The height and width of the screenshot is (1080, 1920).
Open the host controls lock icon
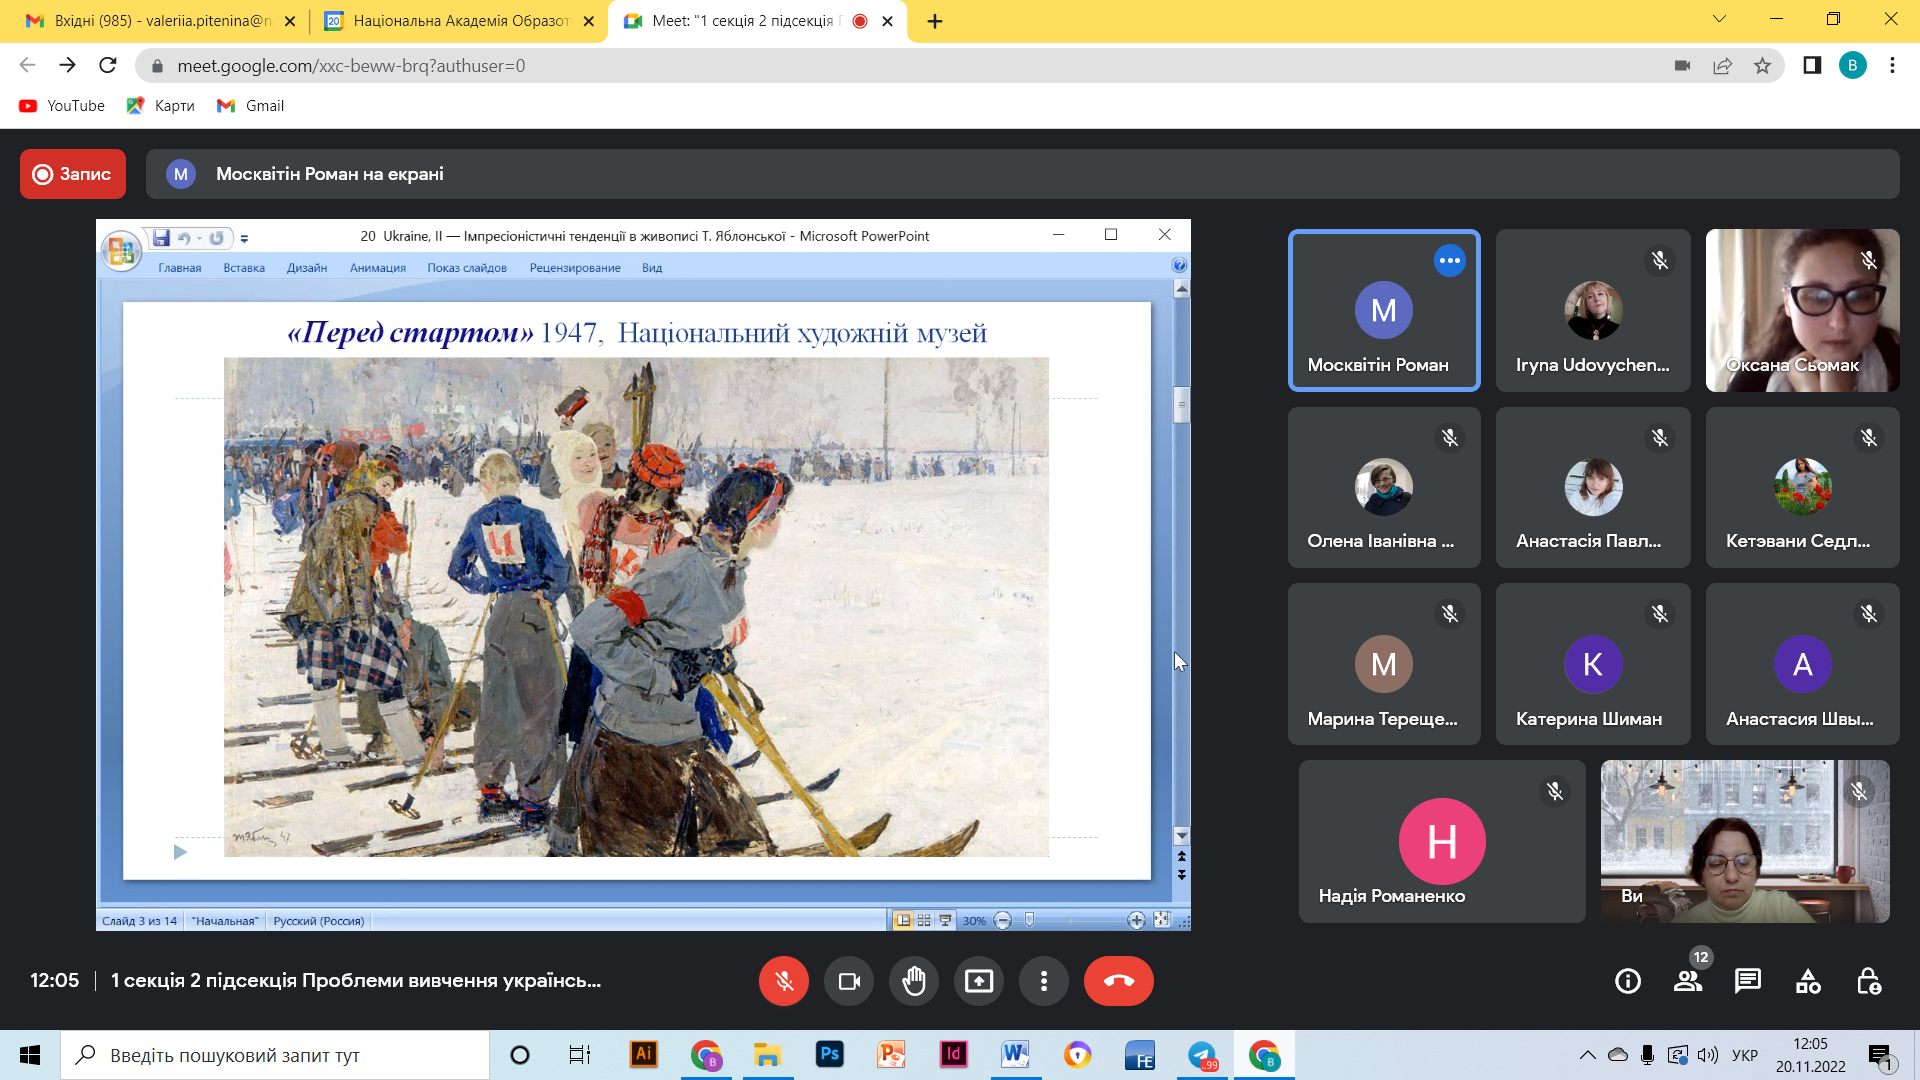coord(1868,981)
